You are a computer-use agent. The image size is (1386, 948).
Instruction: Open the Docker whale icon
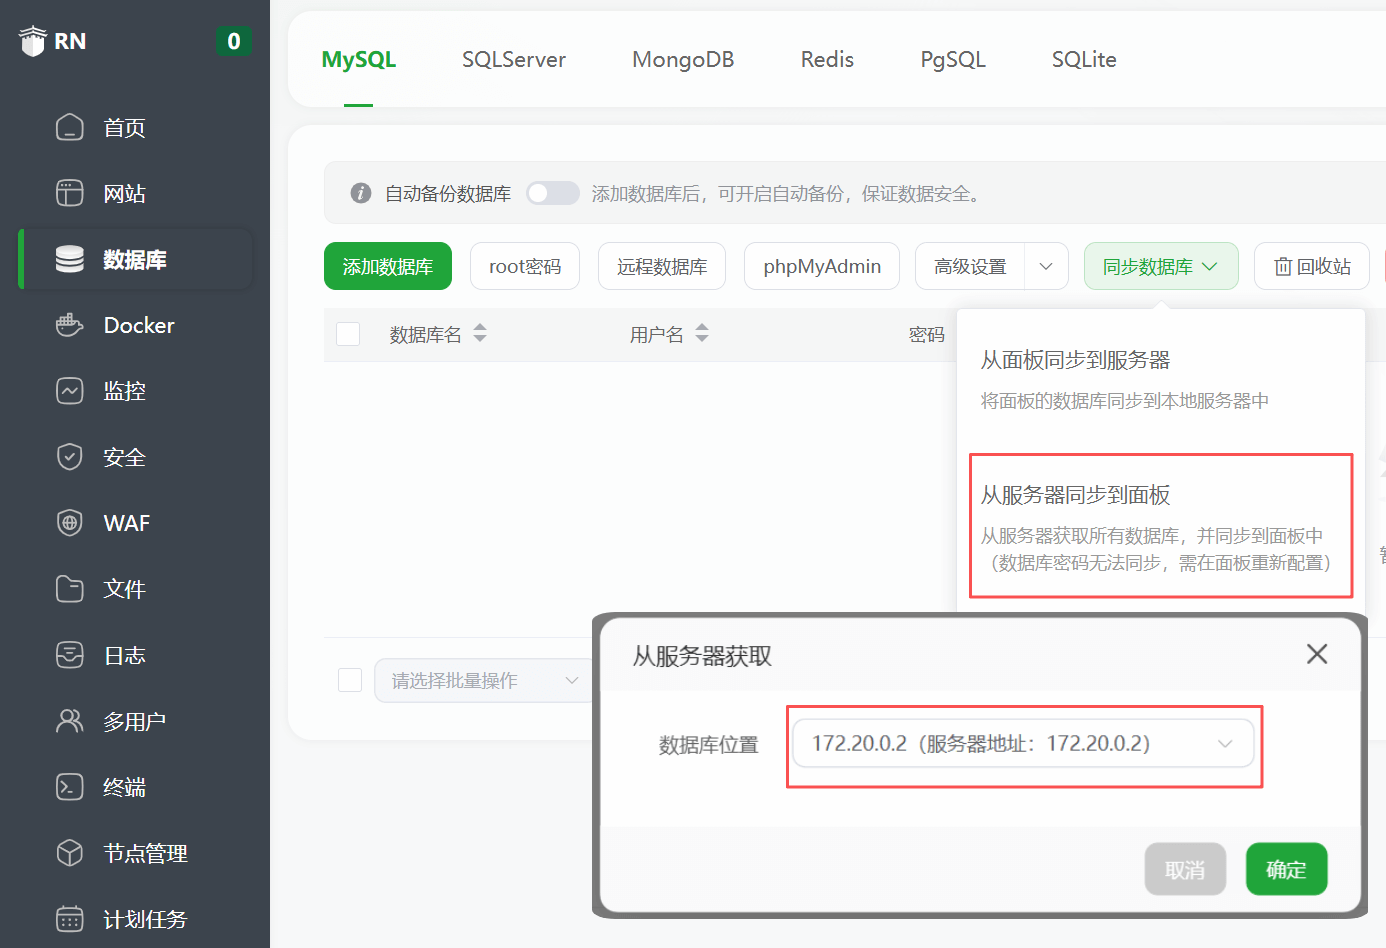(70, 325)
